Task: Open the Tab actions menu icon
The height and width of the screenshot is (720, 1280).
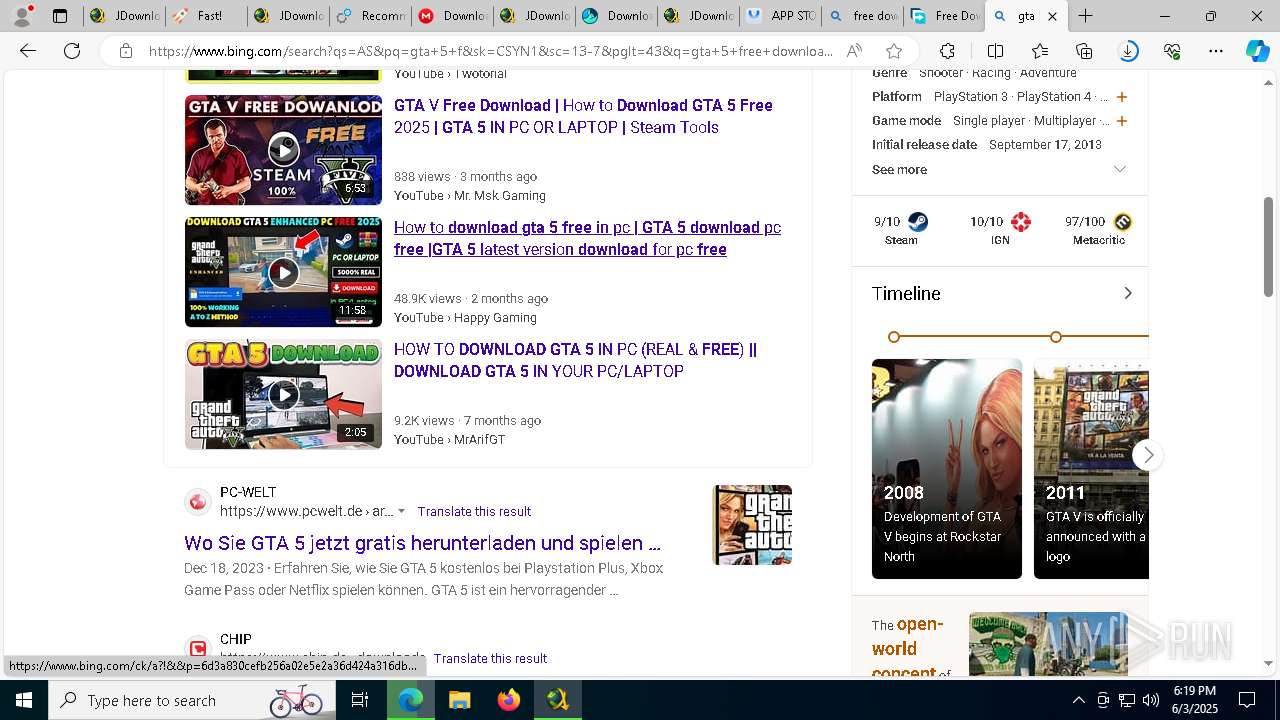Action: pyautogui.click(x=60, y=16)
